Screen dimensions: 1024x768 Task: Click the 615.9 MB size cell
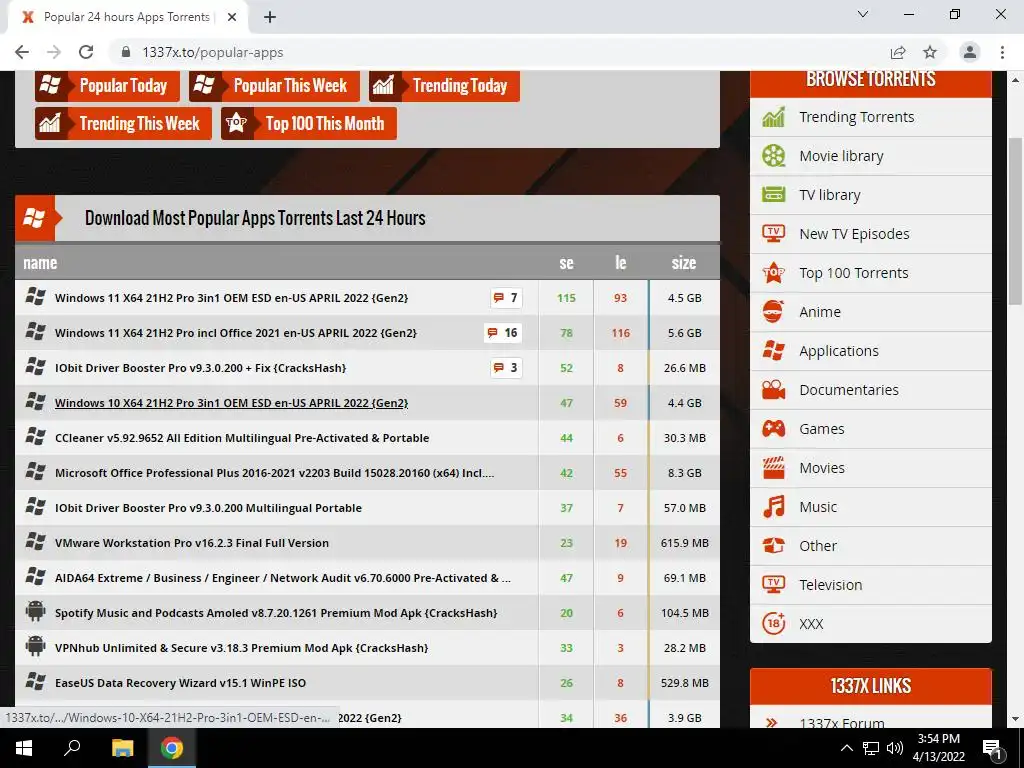click(x=684, y=543)
